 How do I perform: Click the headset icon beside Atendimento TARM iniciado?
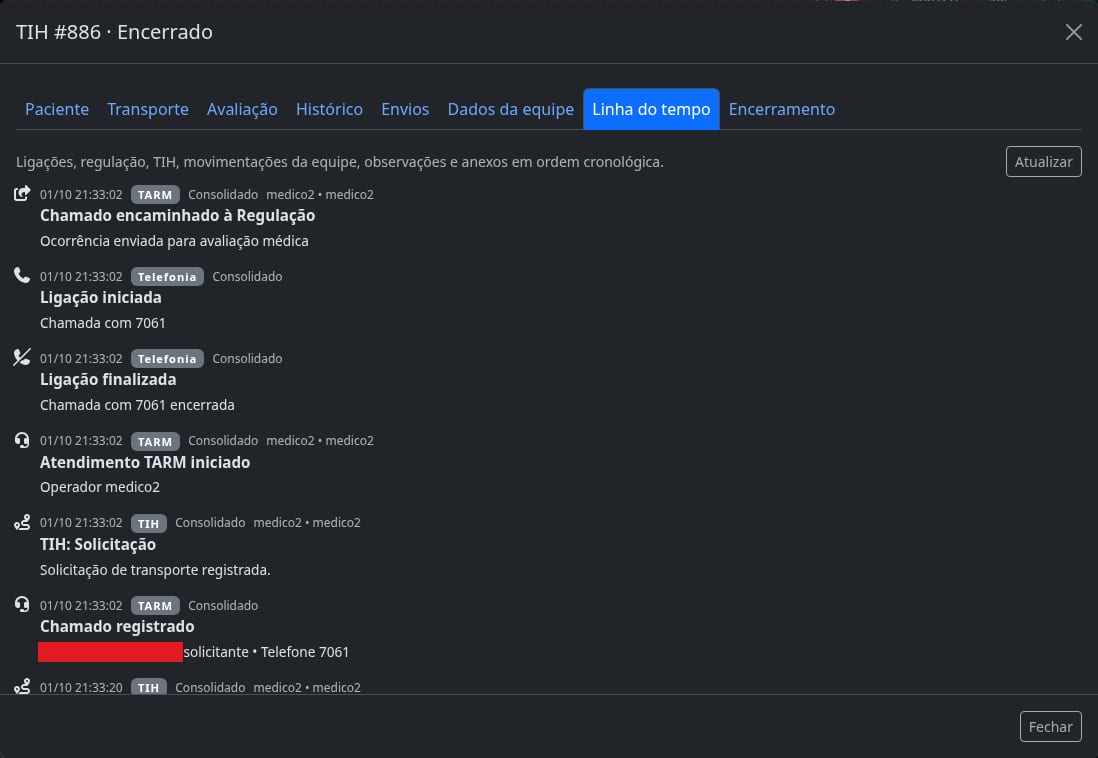click(22, 439)
